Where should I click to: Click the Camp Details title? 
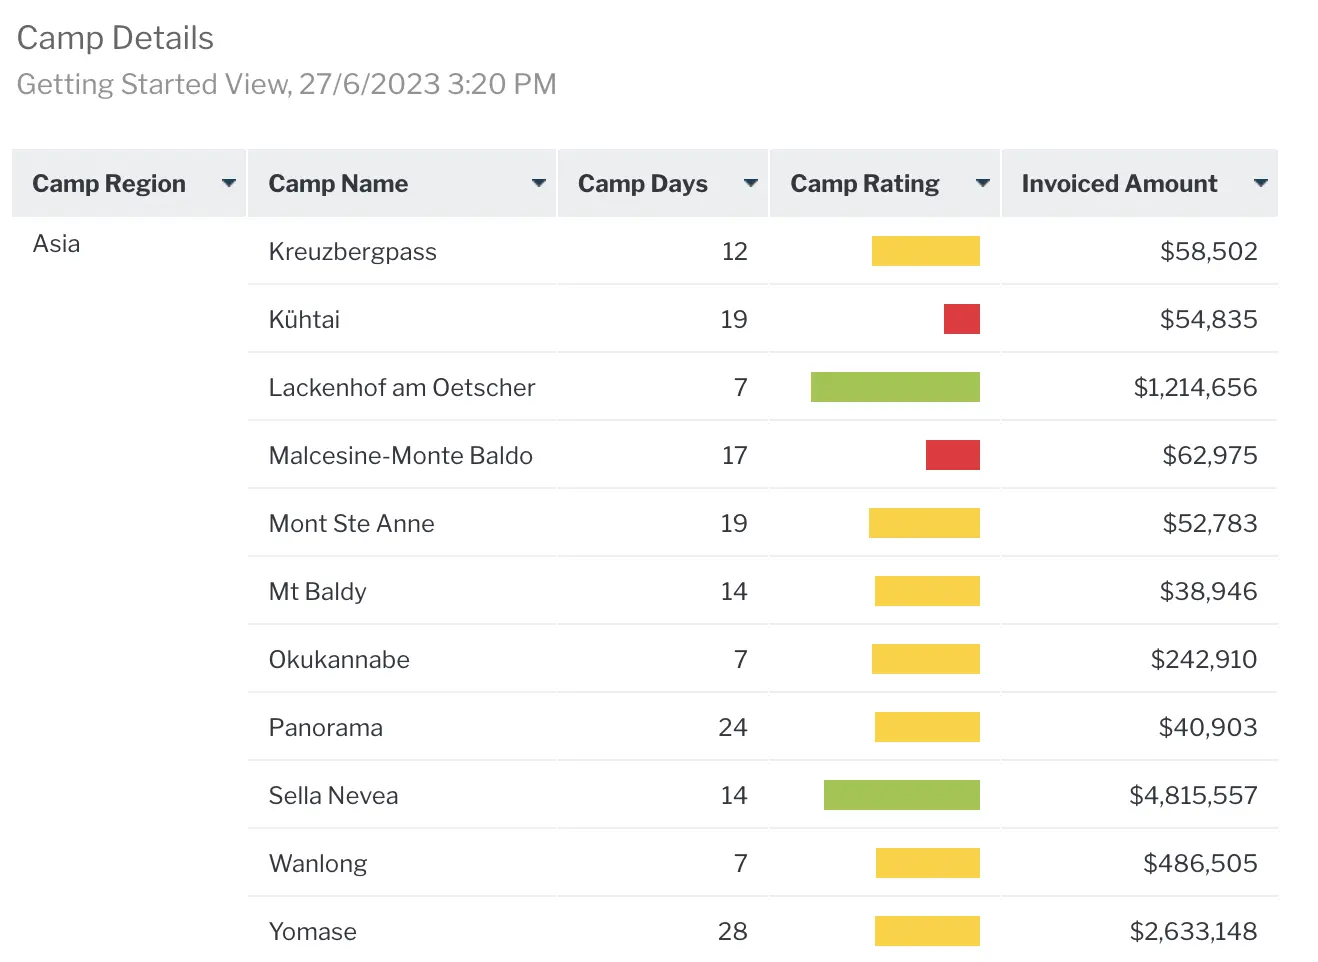coord(115,38)
